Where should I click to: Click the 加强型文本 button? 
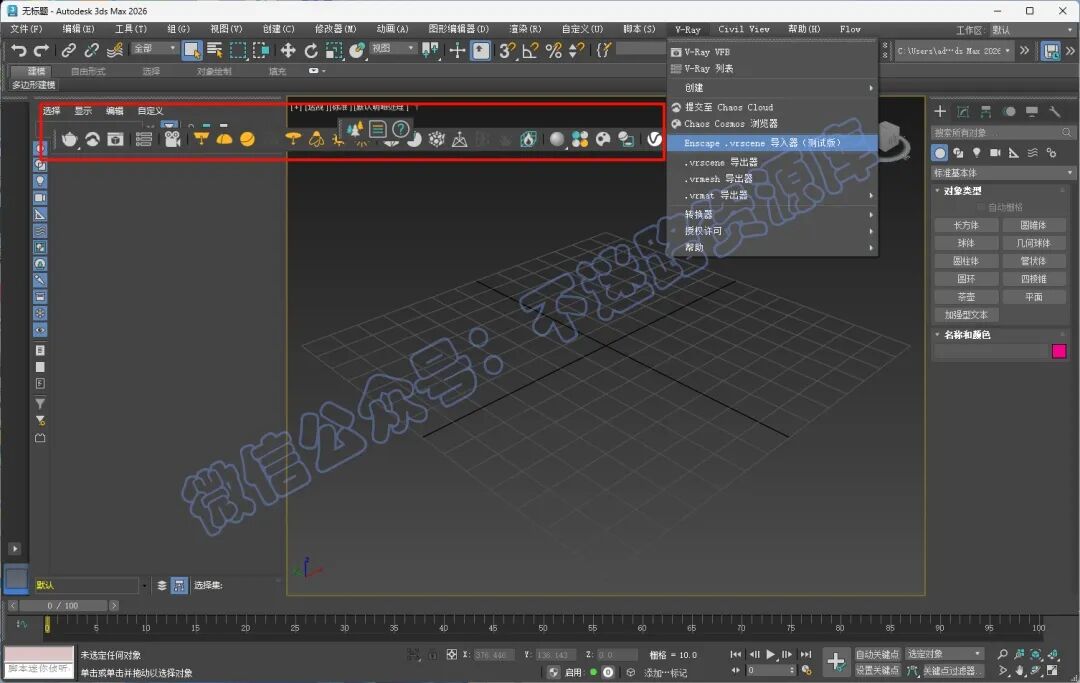[966, 315]
